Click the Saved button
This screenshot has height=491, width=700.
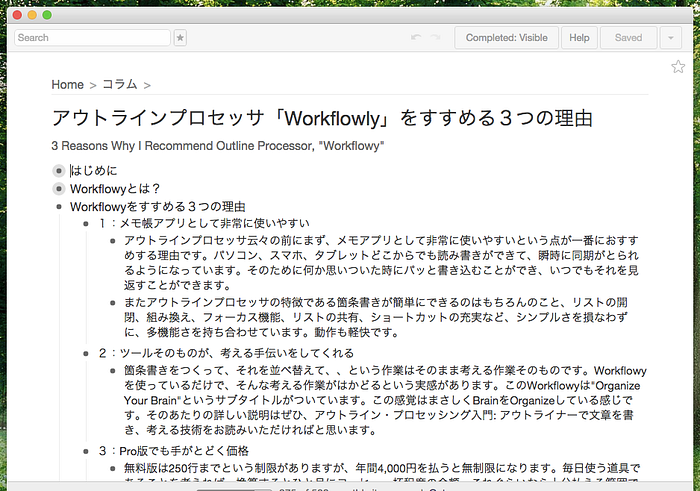[628, 37]
